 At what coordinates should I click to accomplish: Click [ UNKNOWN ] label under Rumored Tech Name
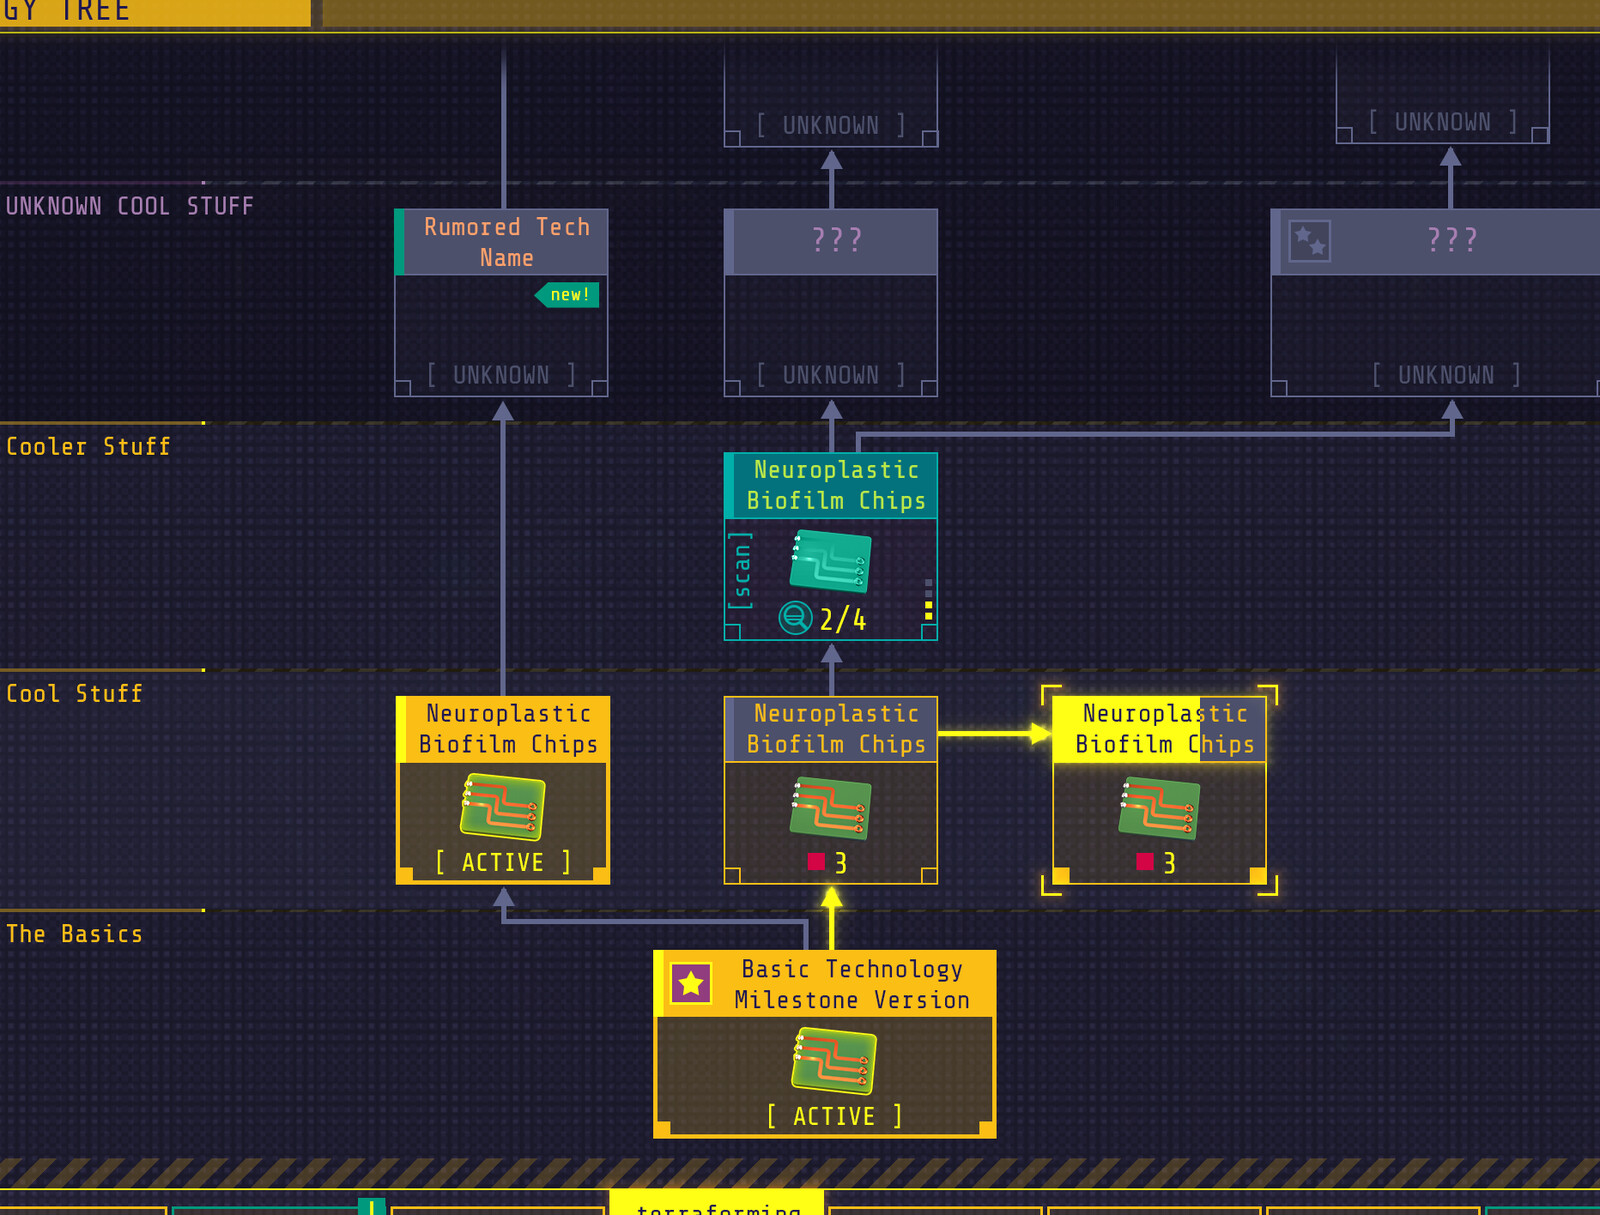pyautogui.click(x=501, y=375)
